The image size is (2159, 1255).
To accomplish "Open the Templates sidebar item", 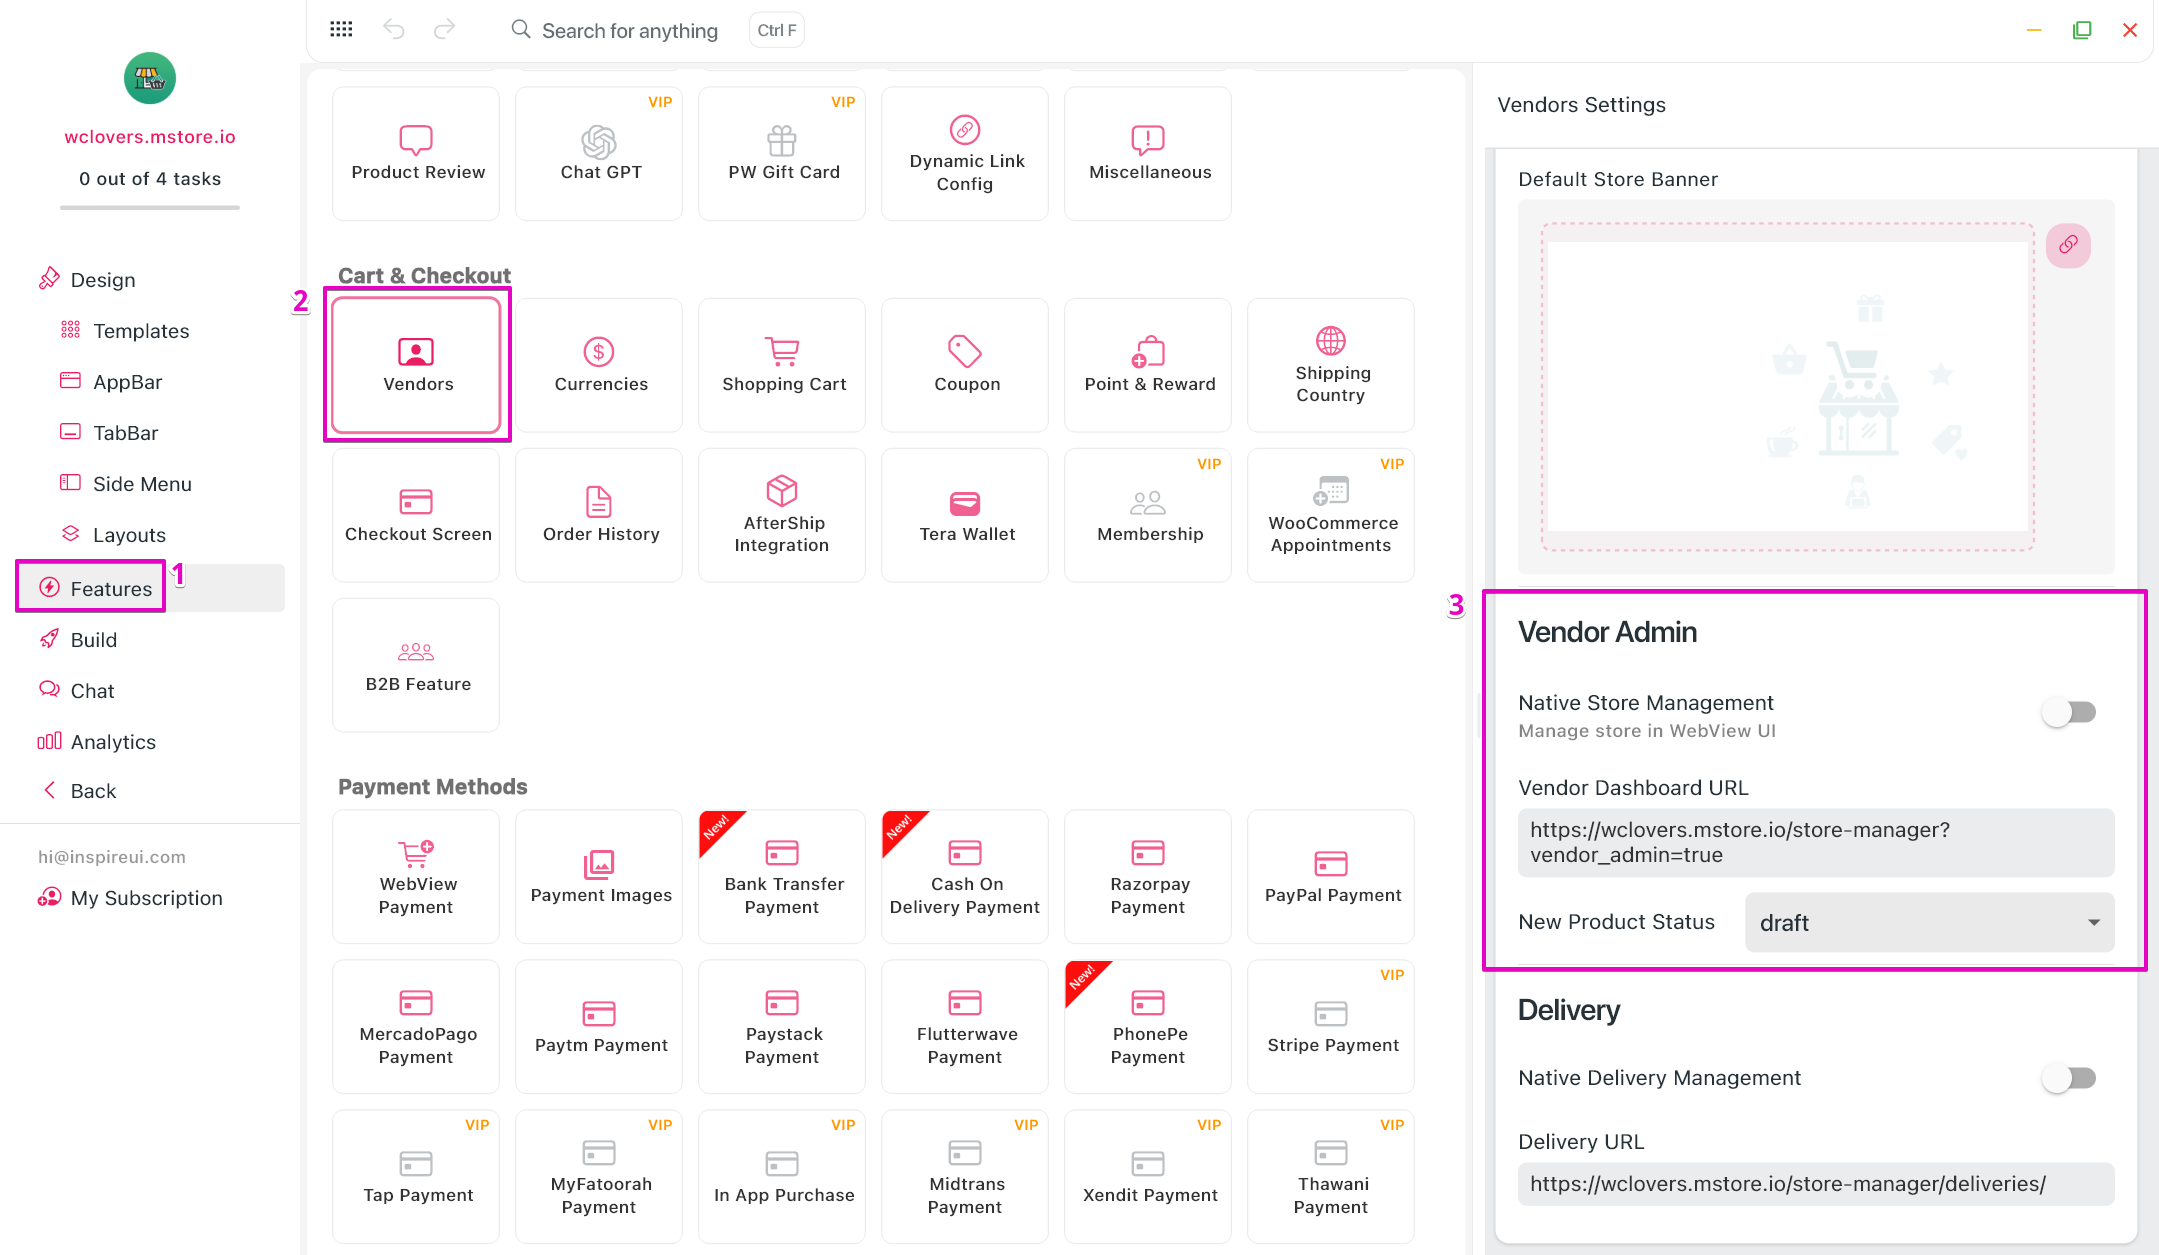I will [140, 331].
